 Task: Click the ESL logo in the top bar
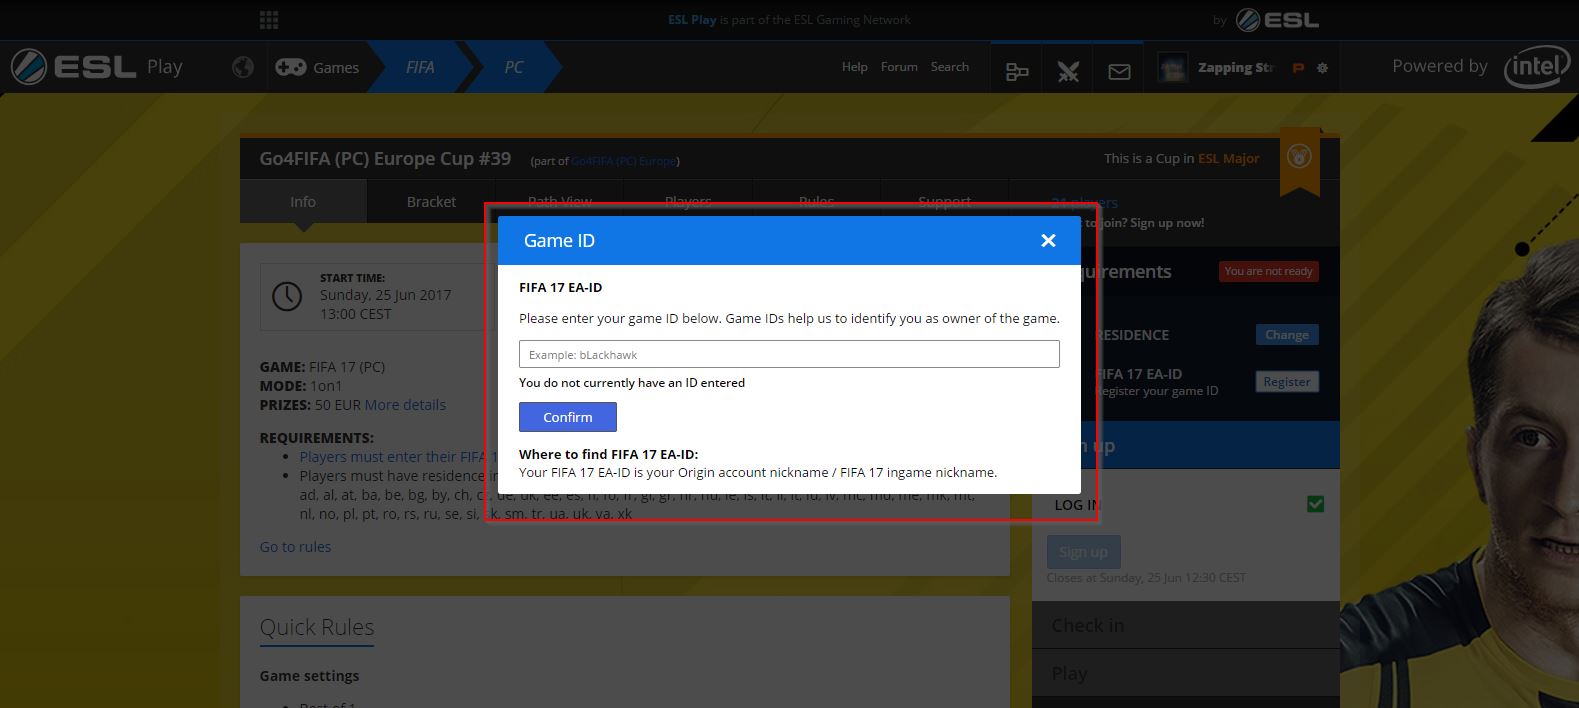1278,19
